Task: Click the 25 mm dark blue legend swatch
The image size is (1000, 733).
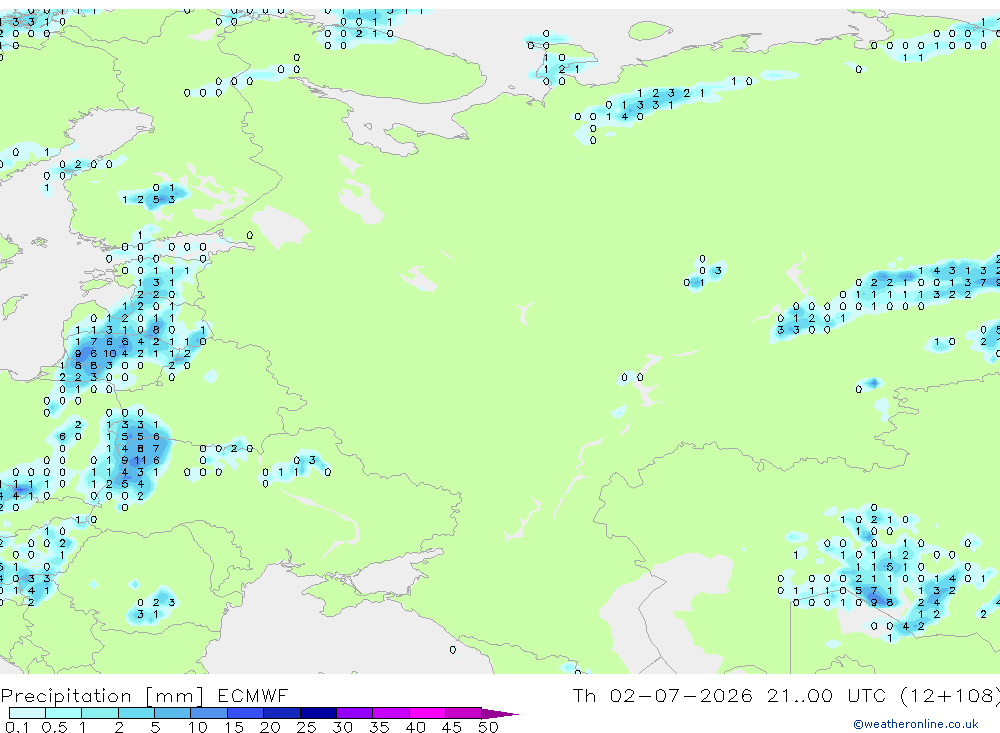Action: 318,713
